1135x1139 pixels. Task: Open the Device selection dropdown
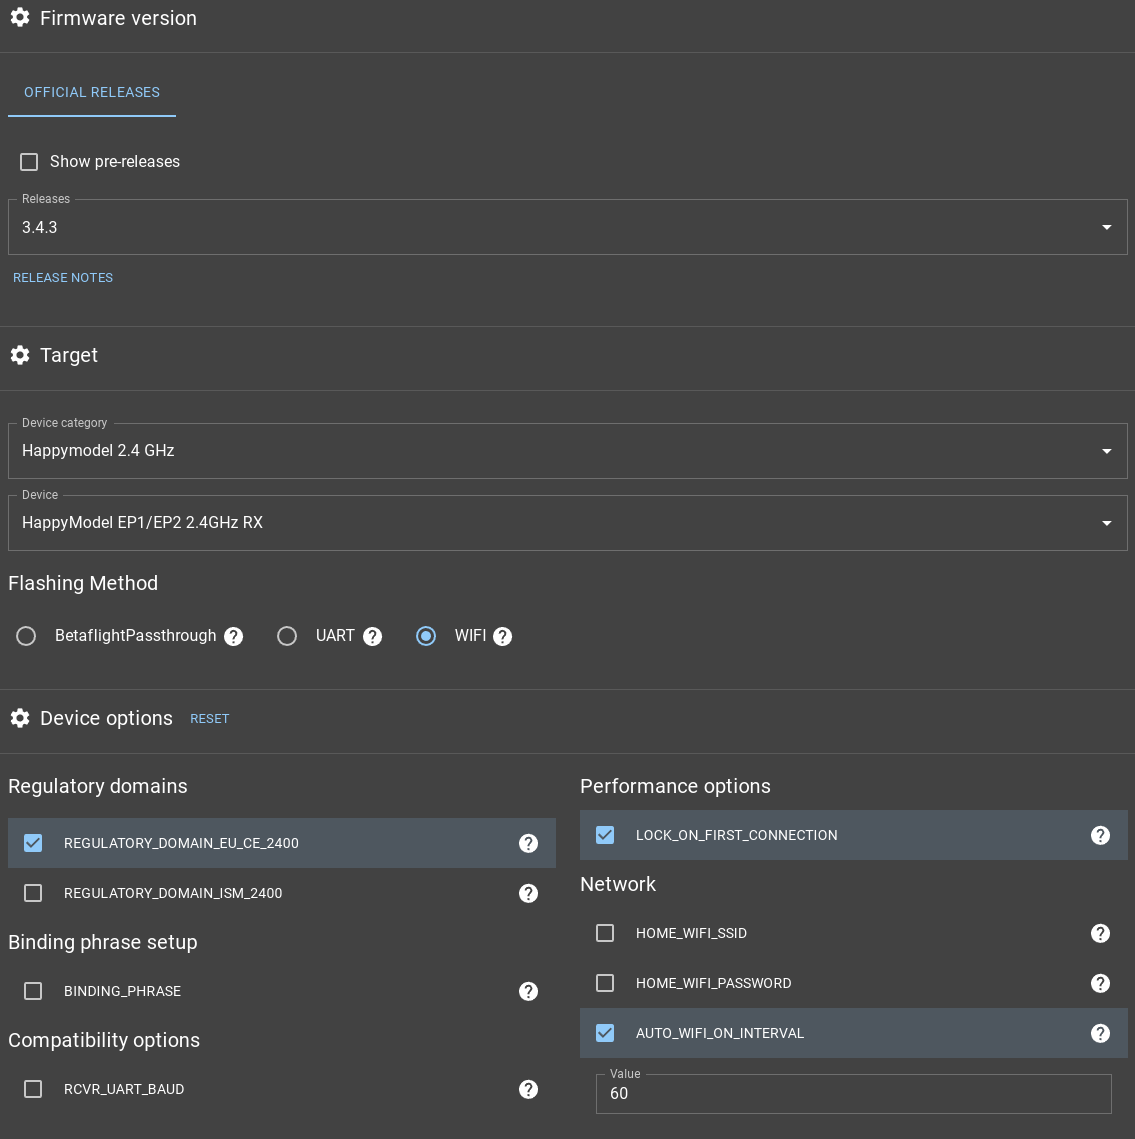[567, 523]
